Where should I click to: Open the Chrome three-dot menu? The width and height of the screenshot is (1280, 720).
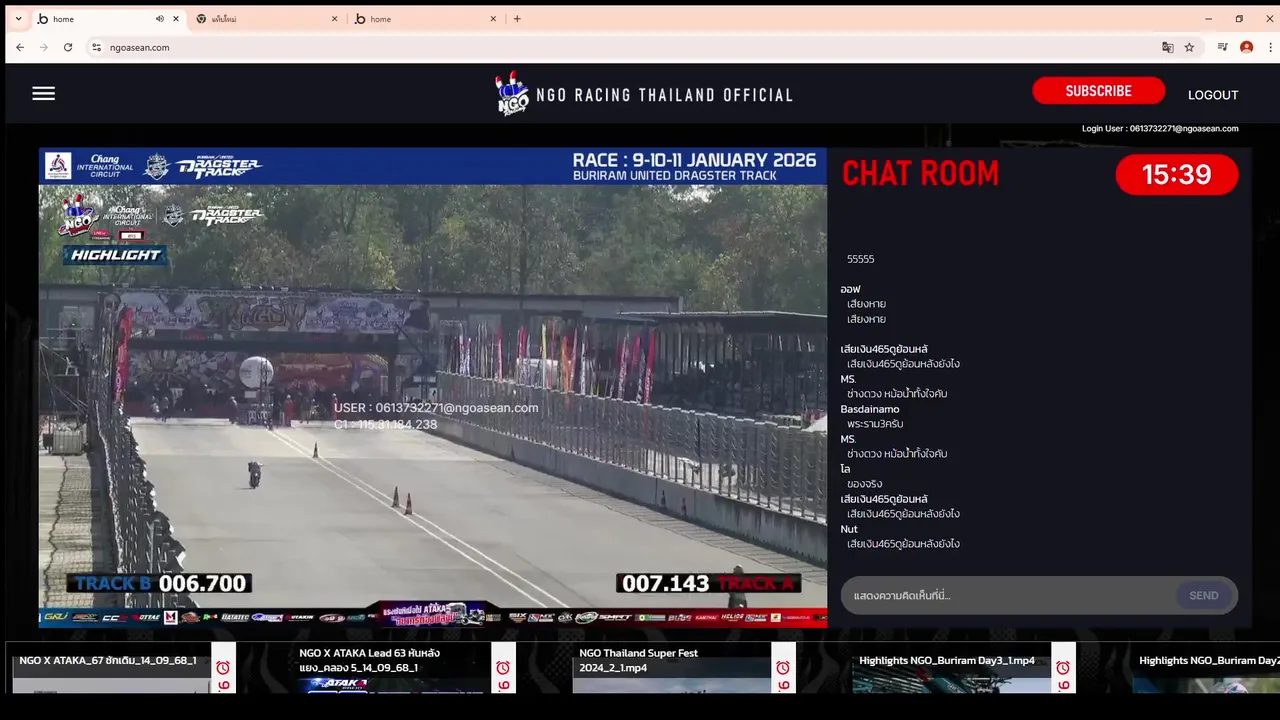1270,47
